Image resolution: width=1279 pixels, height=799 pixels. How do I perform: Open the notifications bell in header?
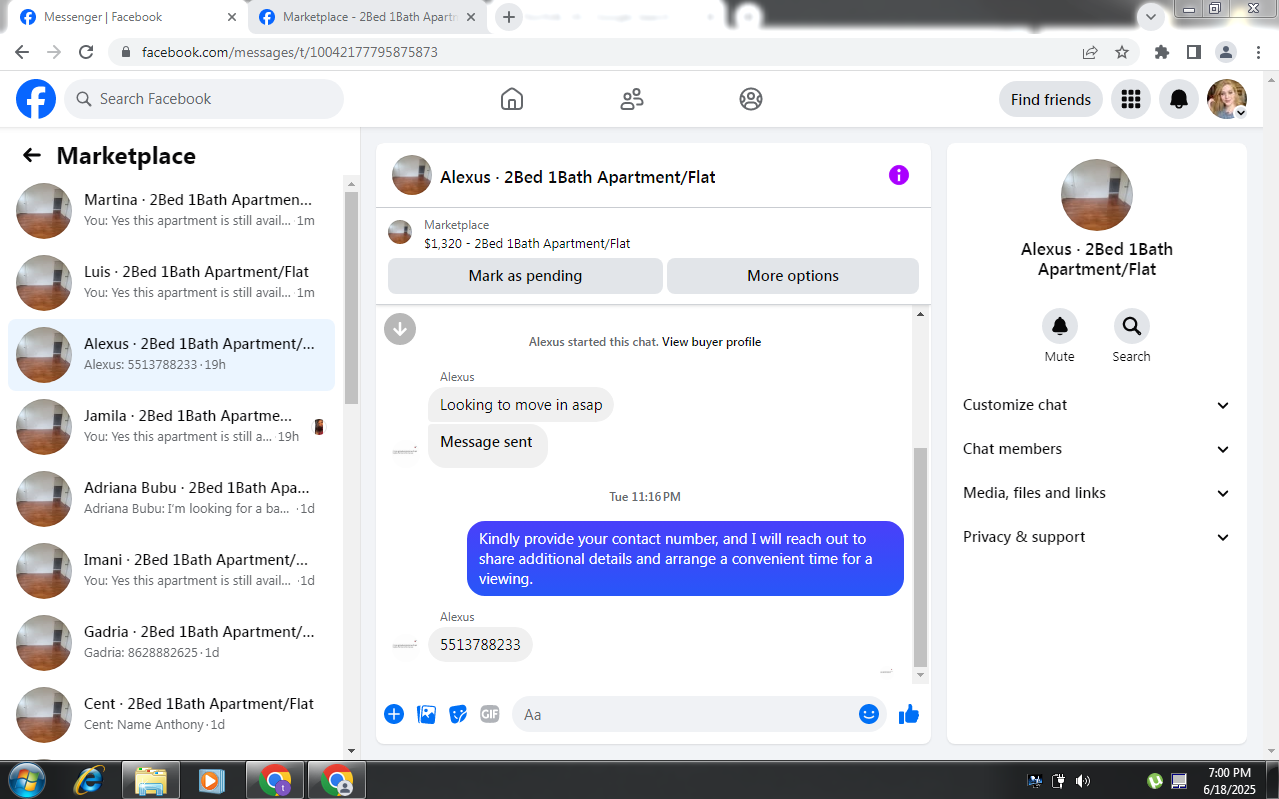1179,99
